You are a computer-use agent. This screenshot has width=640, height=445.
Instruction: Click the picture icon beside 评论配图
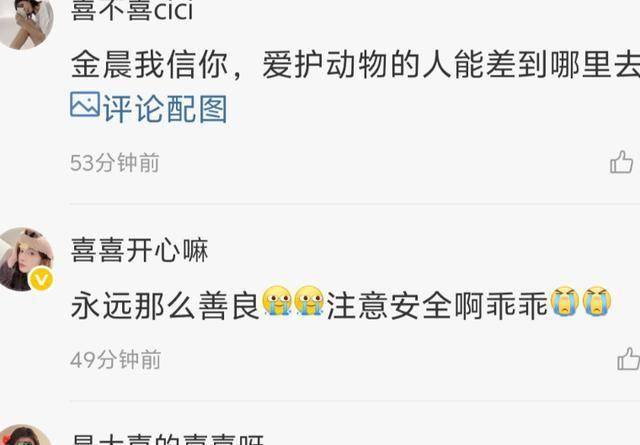(x=85, y=105)
